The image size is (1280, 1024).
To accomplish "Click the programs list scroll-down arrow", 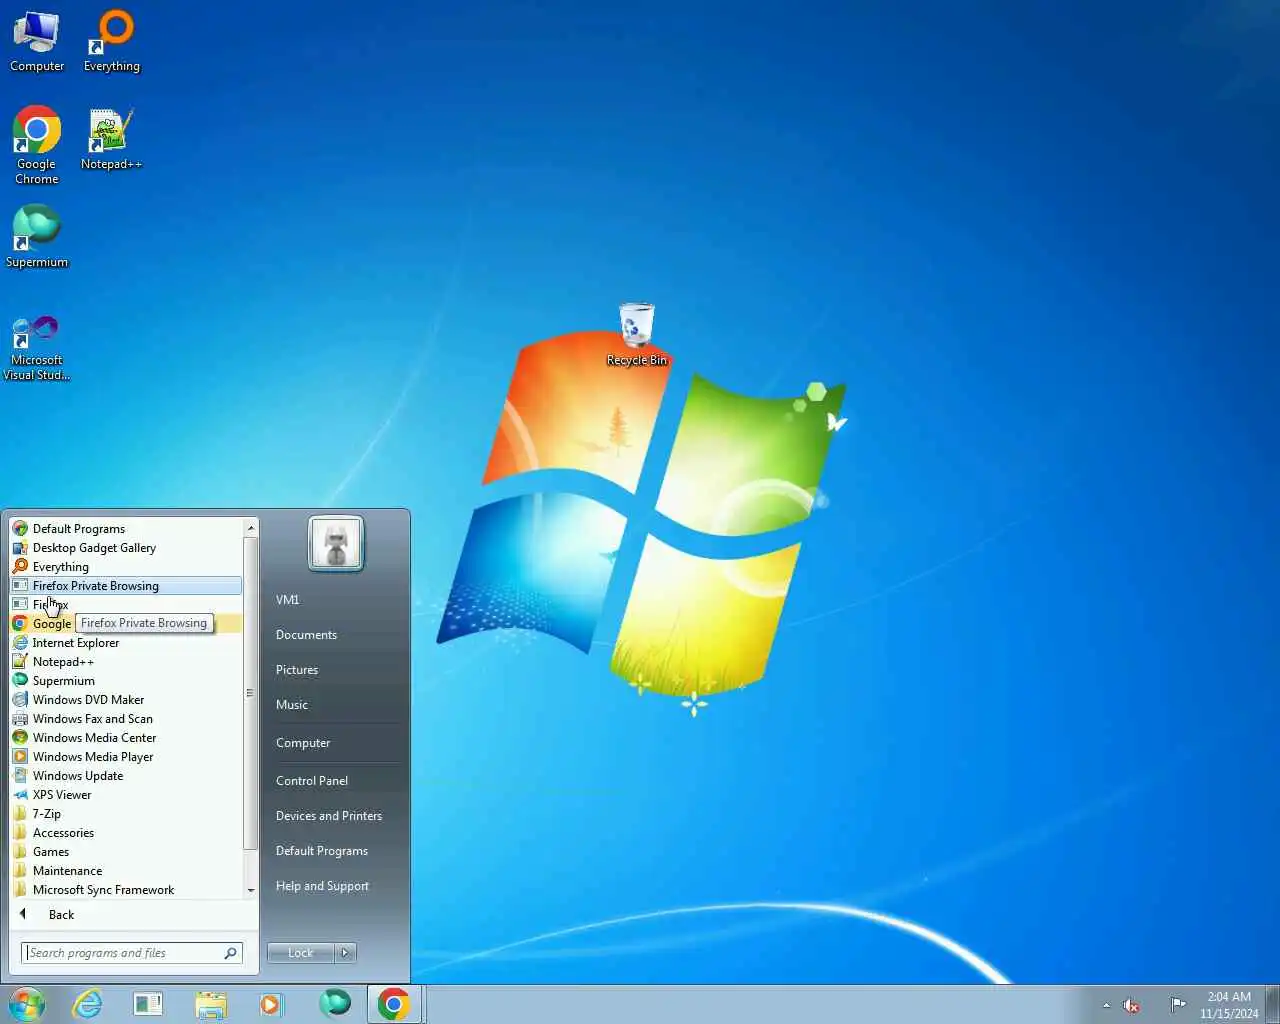I will [x=251, y=890].
